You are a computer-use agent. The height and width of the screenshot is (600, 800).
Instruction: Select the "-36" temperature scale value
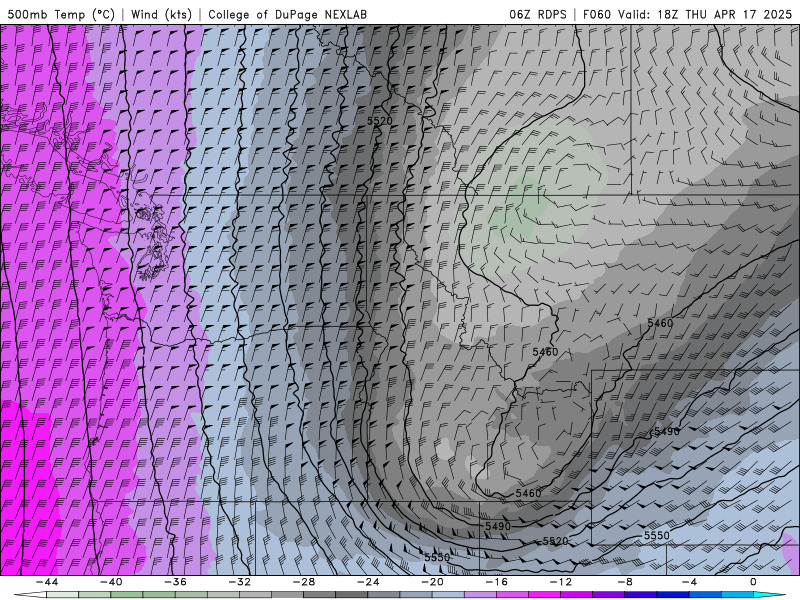click(x=175, y=582)
